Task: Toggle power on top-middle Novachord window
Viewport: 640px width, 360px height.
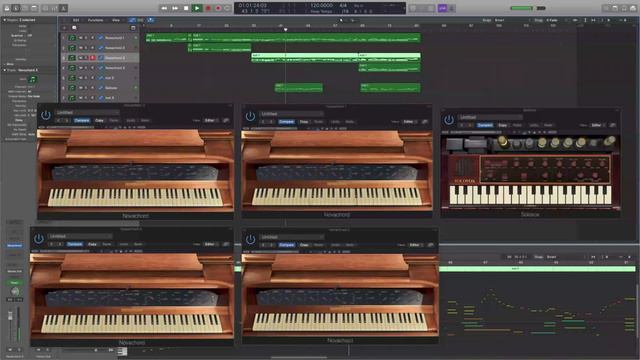Action: pyautogui.click(x=250, y=116)
